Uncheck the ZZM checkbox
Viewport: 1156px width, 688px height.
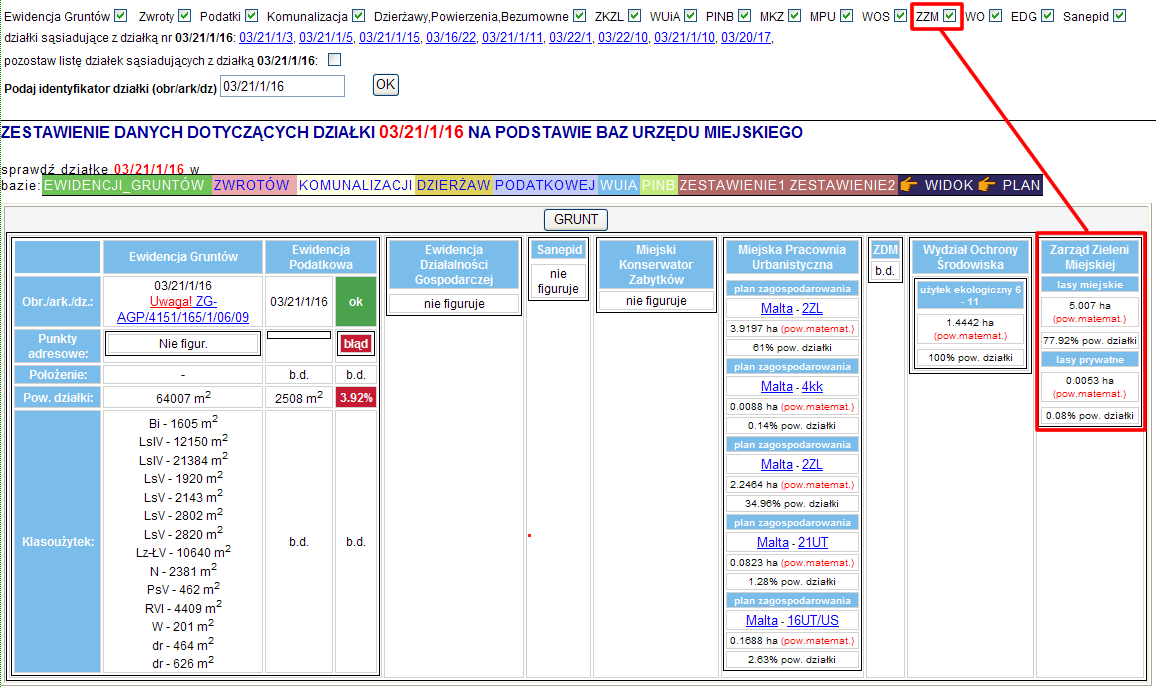[x=949, y=16]
